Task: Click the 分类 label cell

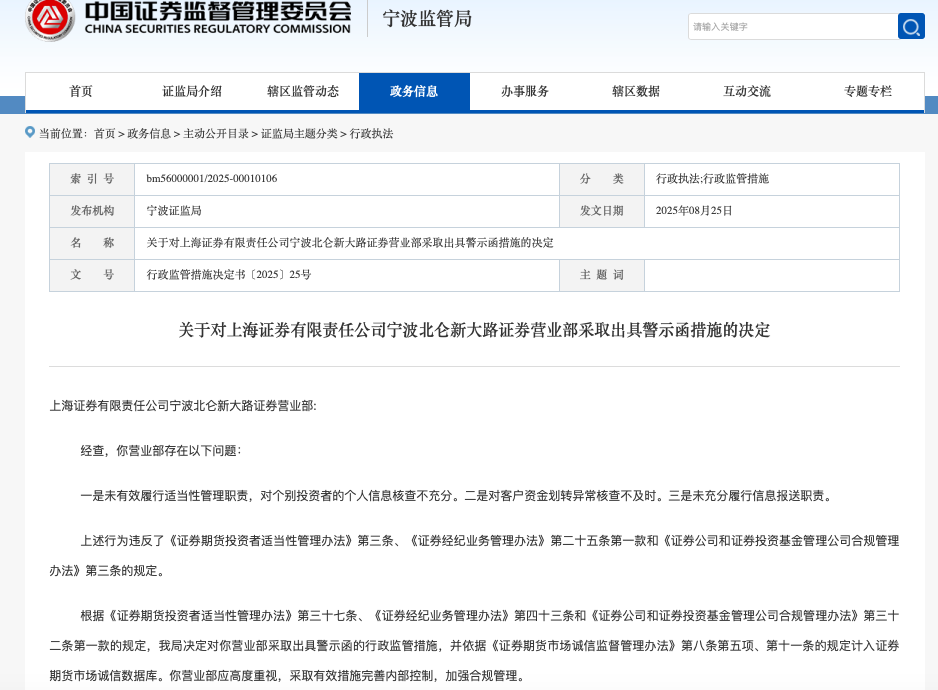Action: click(x=602, y=179)
